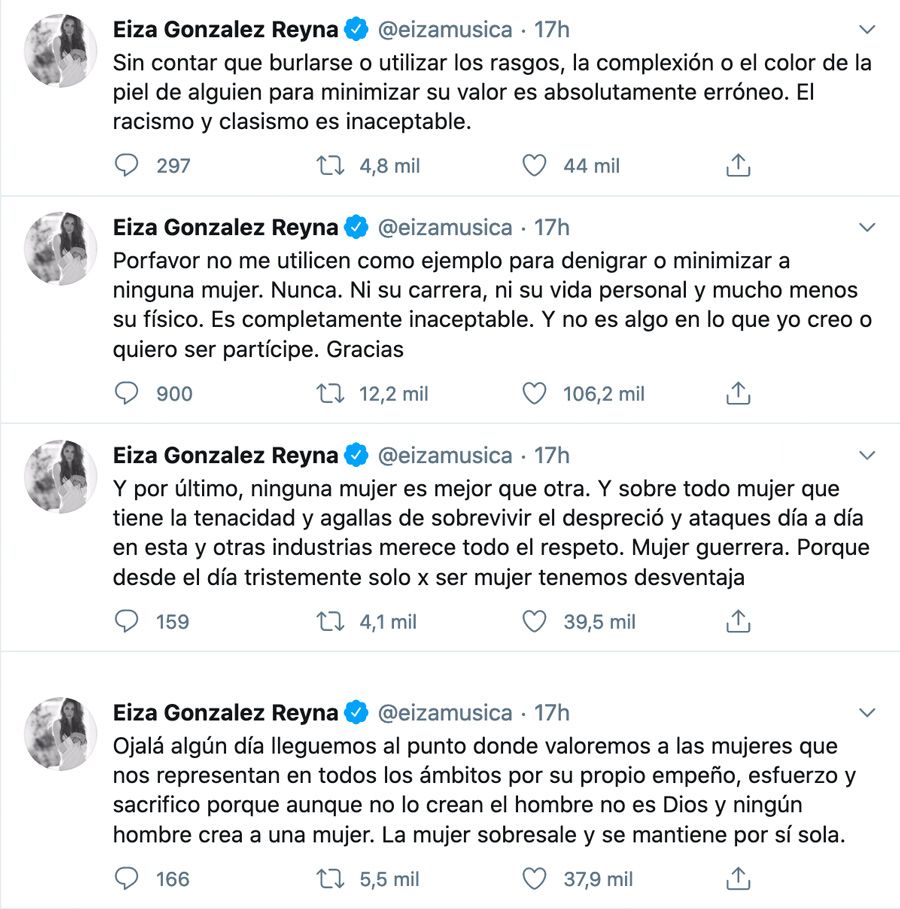
Task: Open the 17h timestamp on second tweet
Action: (552, 228)
